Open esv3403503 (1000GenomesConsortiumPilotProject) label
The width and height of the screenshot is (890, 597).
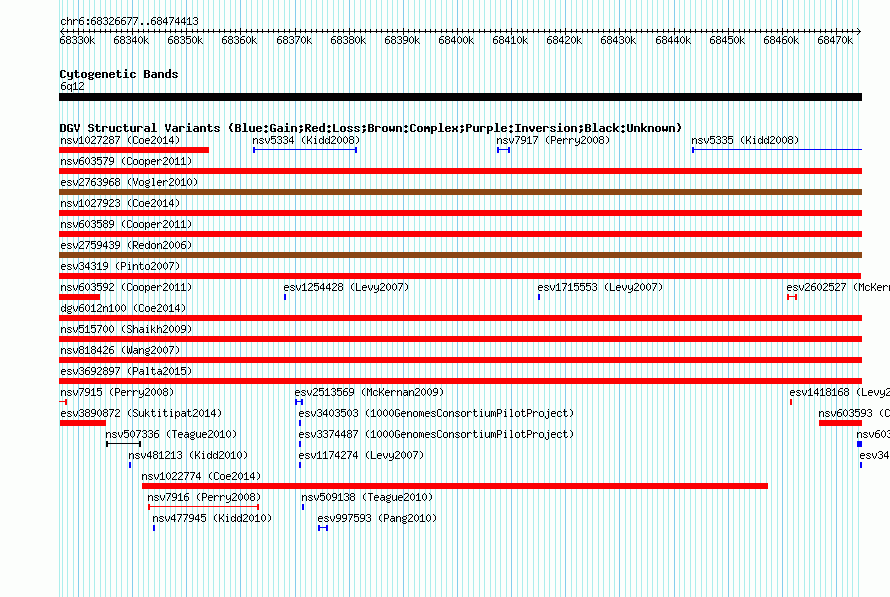436,413
